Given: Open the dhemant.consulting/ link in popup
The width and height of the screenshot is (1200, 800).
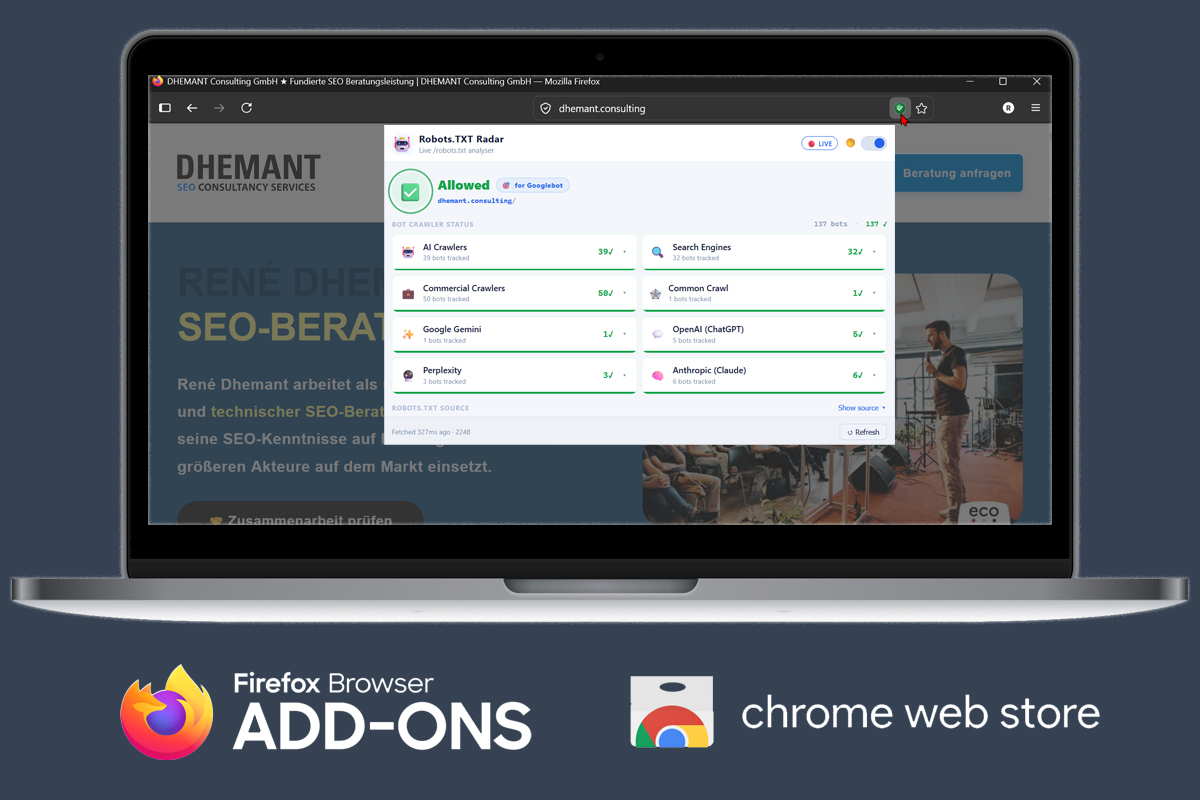Looking at the screenshot, I should pos(476,201).
